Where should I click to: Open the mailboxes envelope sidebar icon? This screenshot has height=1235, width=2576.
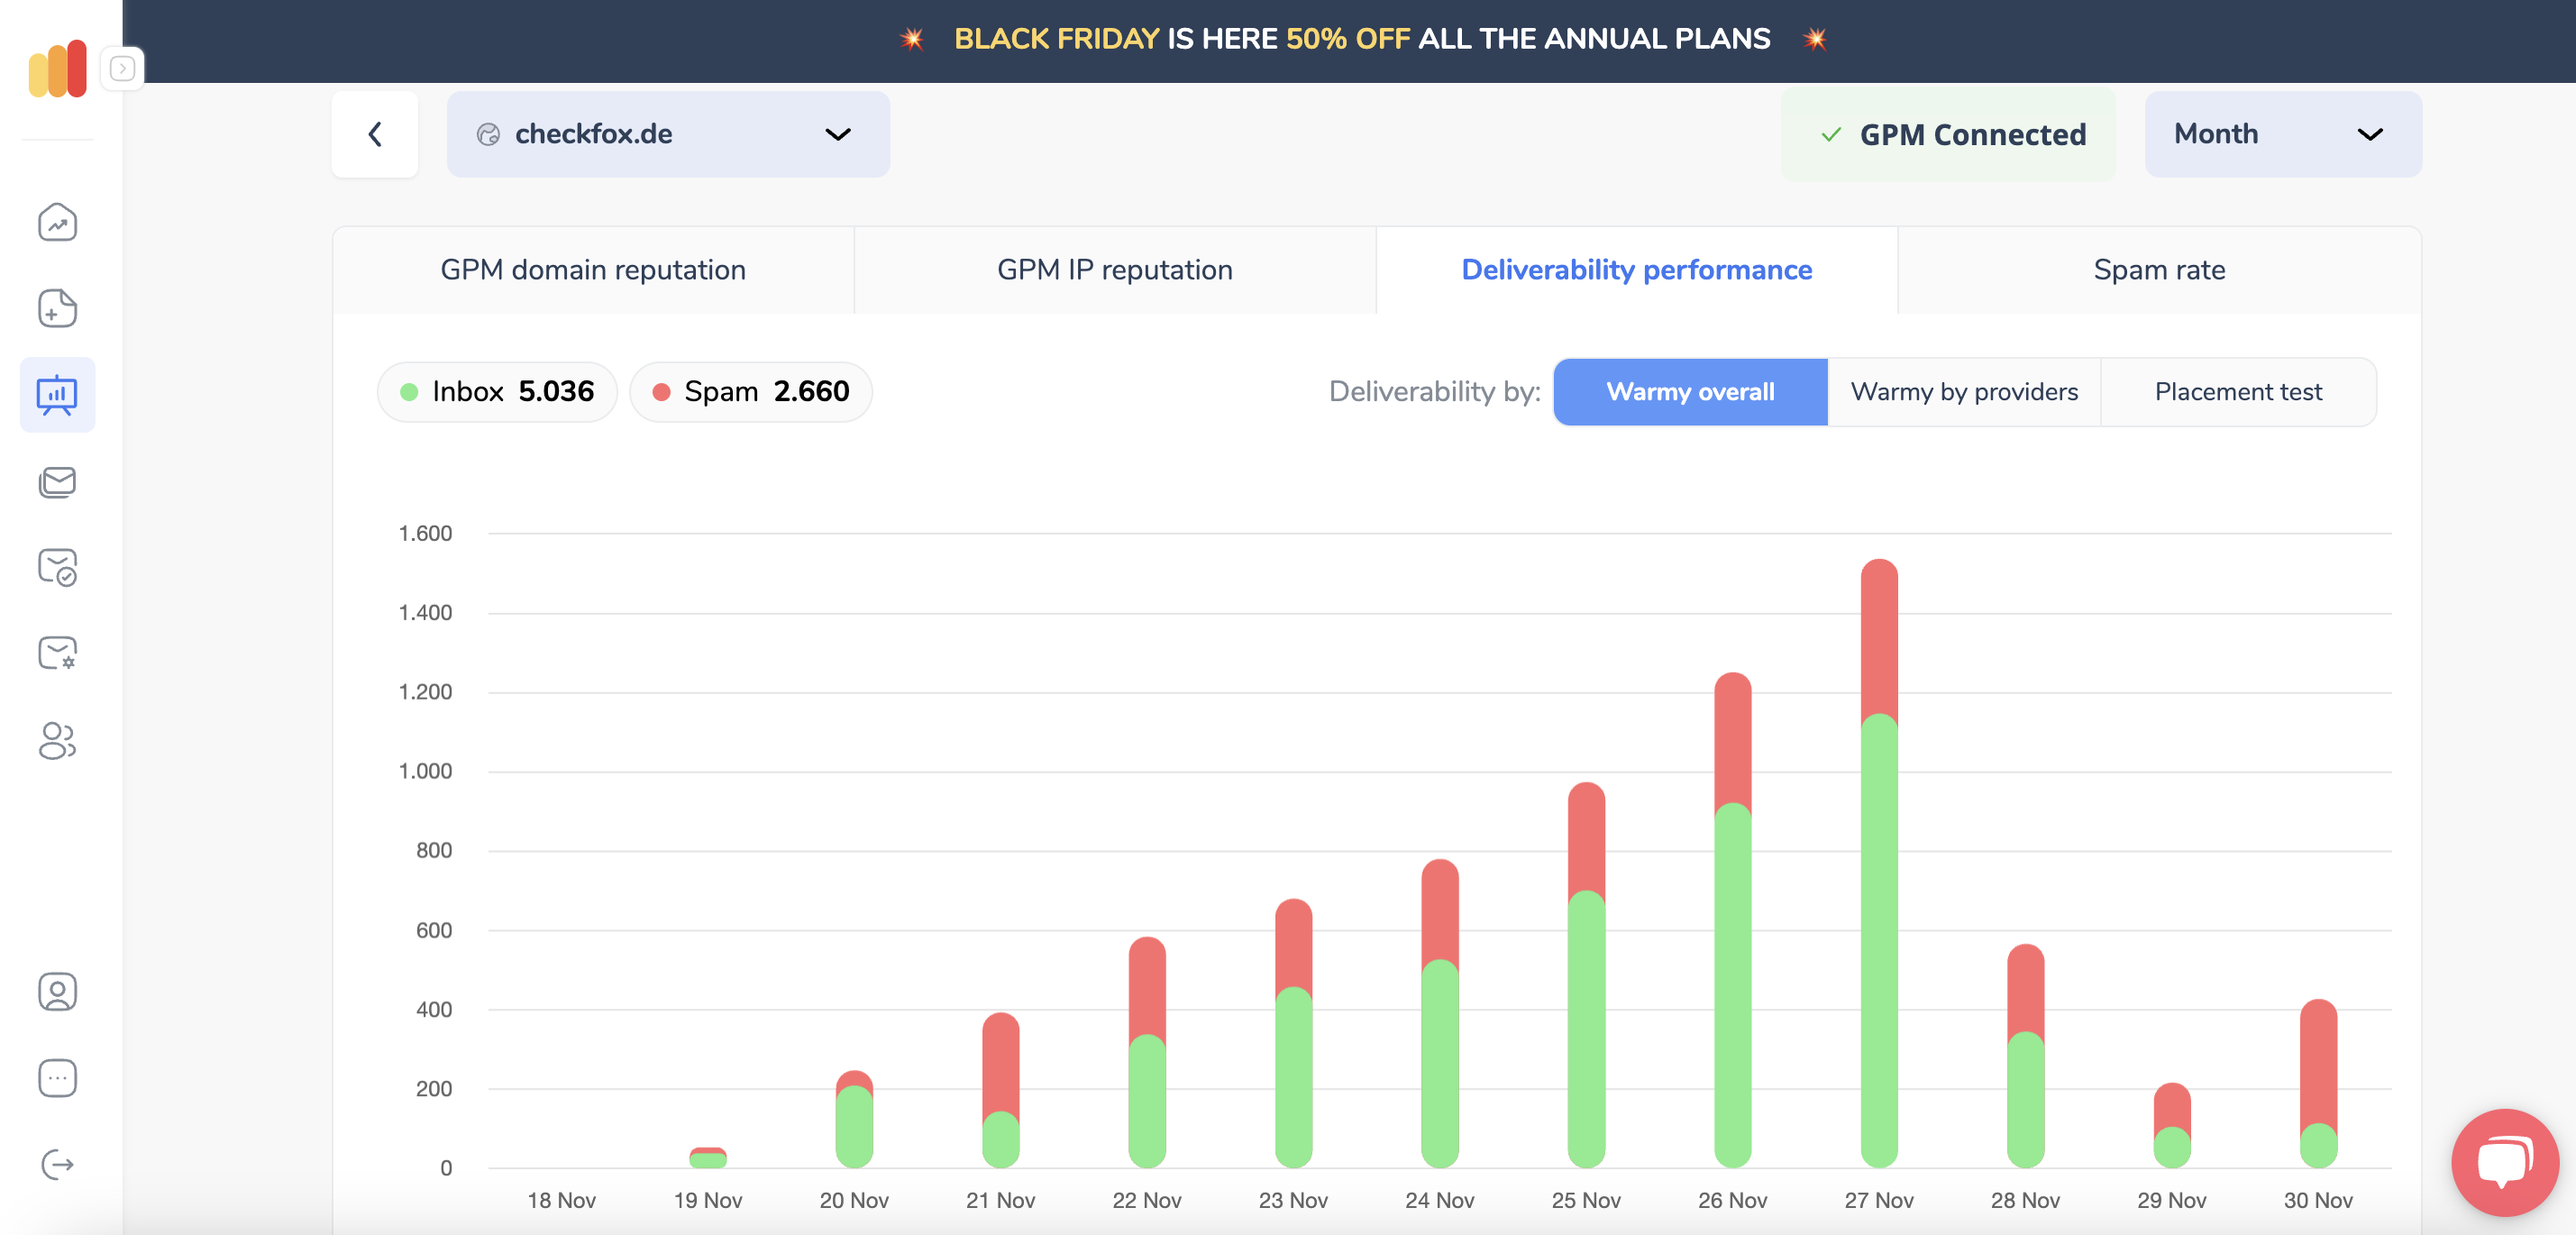[x=57, y=482]
